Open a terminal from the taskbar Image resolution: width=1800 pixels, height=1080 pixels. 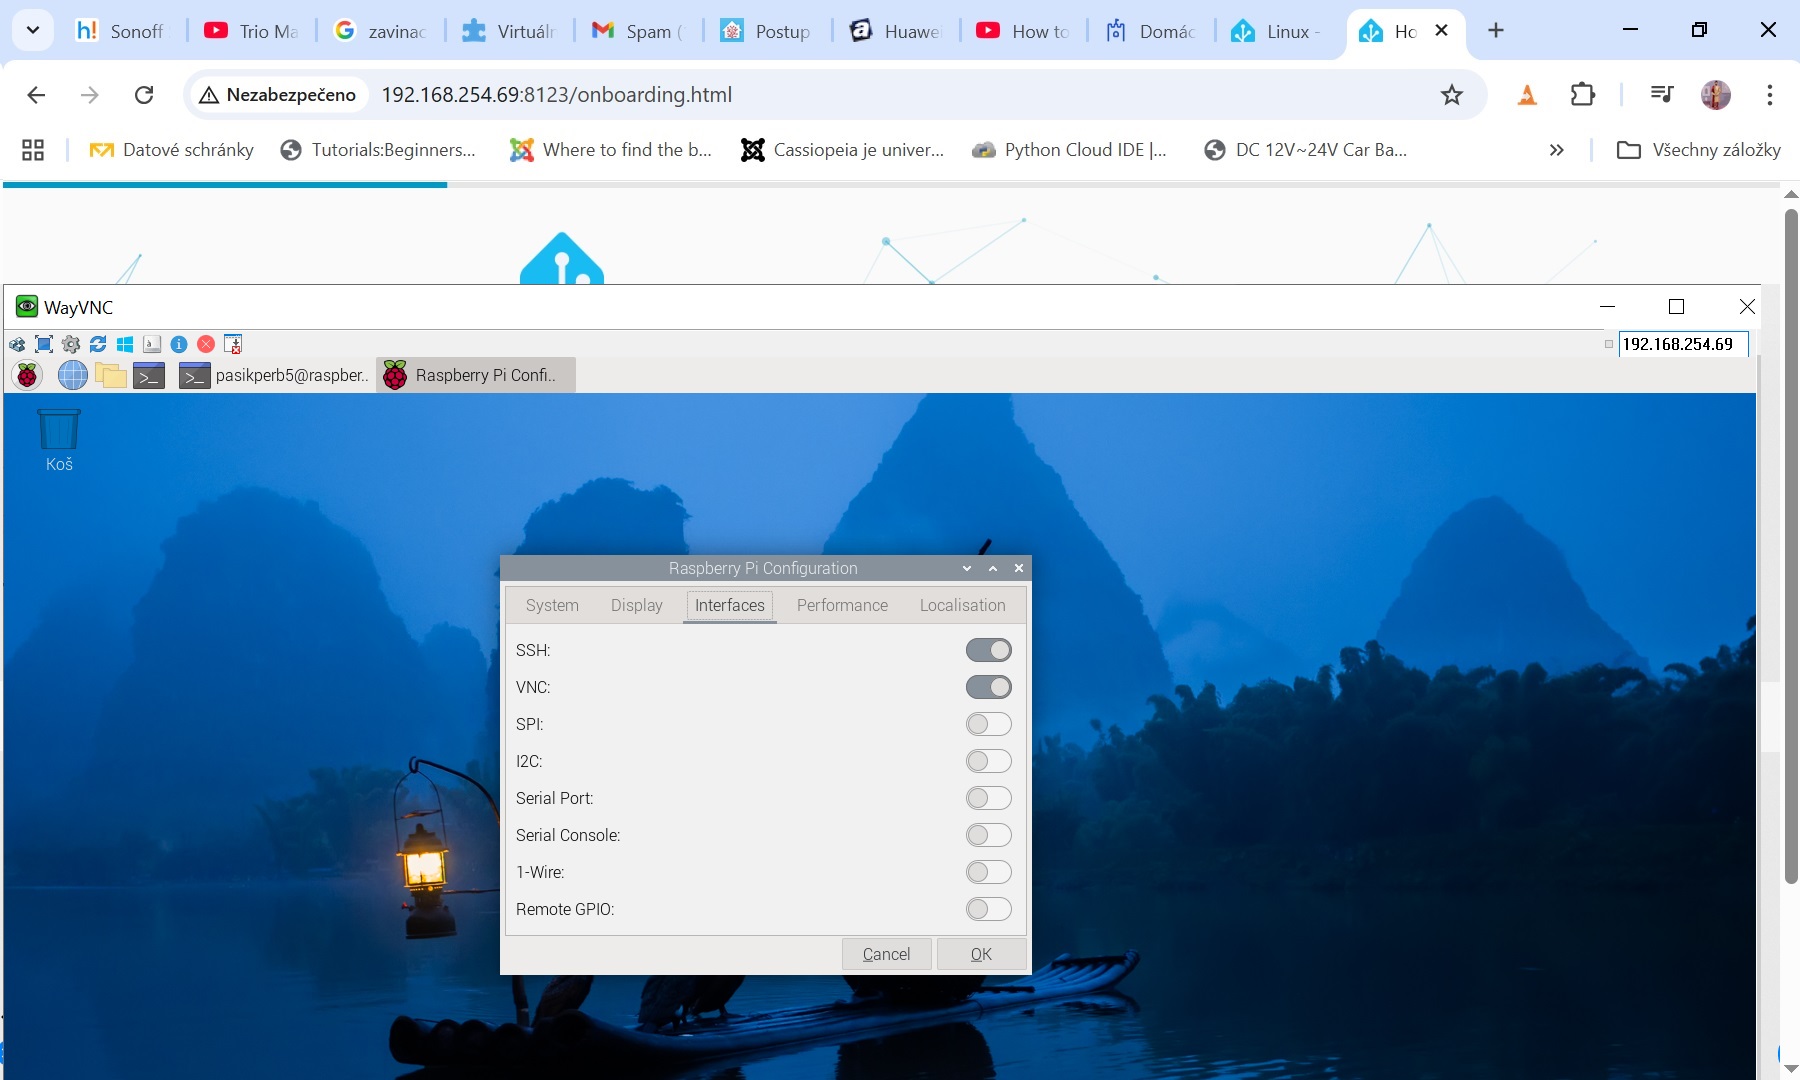pos(149,375)
